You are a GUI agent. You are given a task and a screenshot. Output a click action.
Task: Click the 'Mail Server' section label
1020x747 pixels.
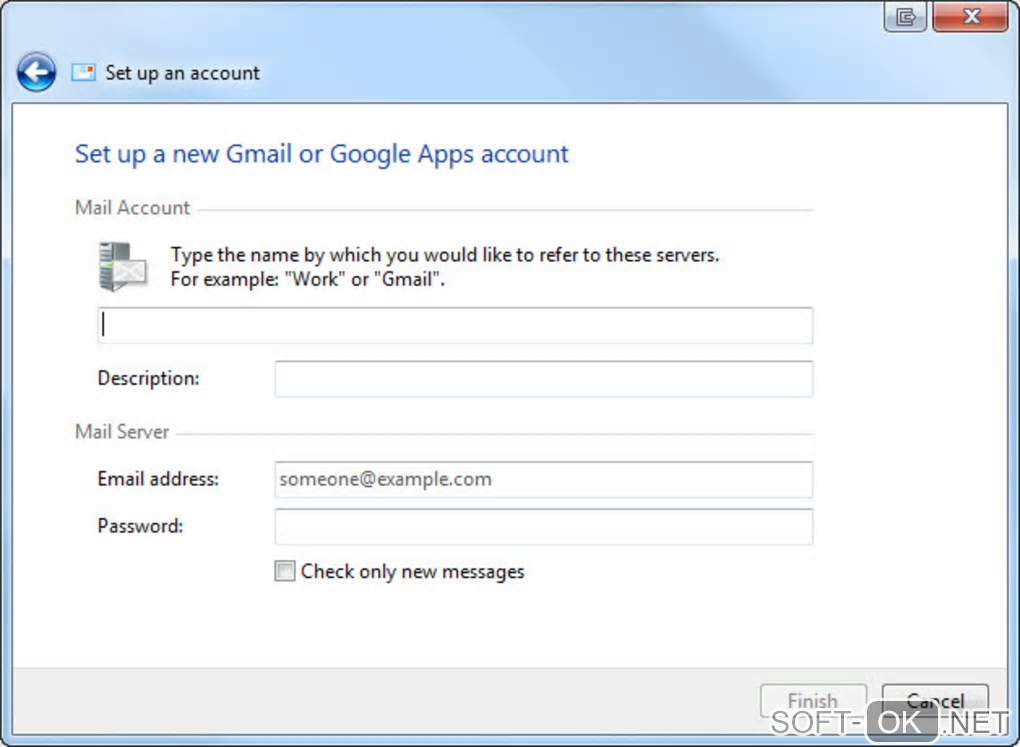122,432
